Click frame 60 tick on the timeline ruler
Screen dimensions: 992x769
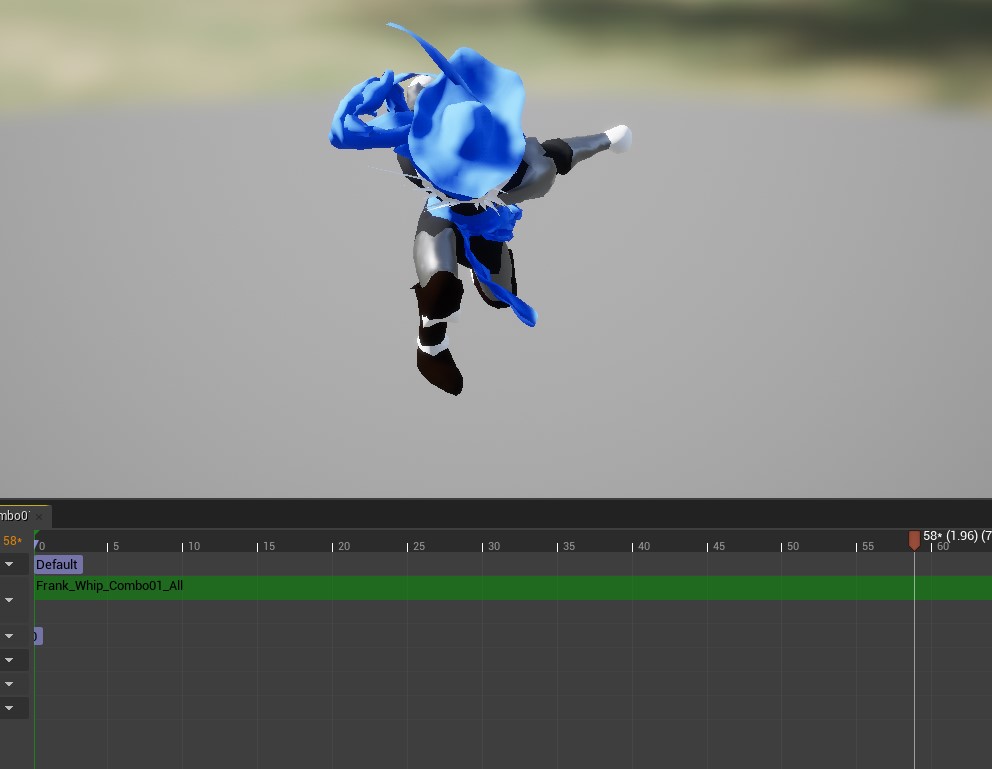pyautogui.click(x=933, y=547)
